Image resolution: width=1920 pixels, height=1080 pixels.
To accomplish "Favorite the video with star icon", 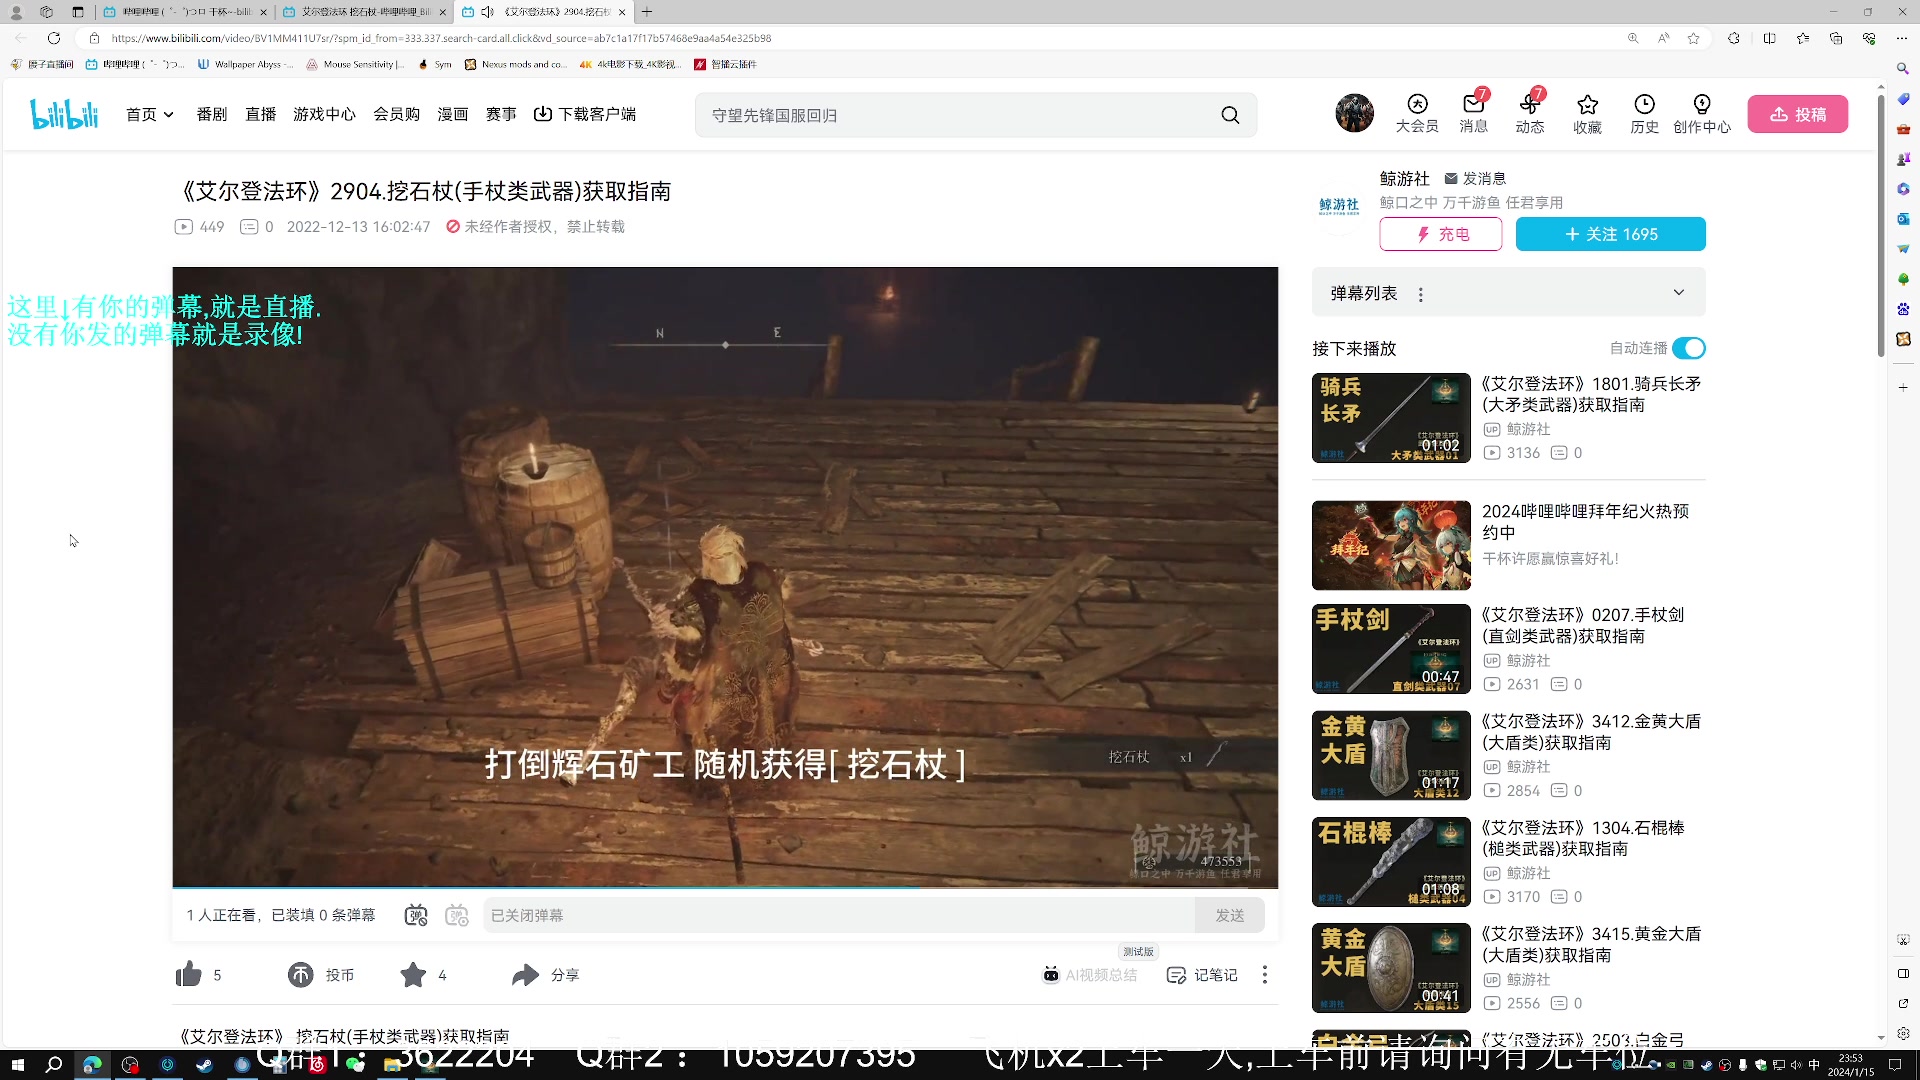I will tap(413, 974).
